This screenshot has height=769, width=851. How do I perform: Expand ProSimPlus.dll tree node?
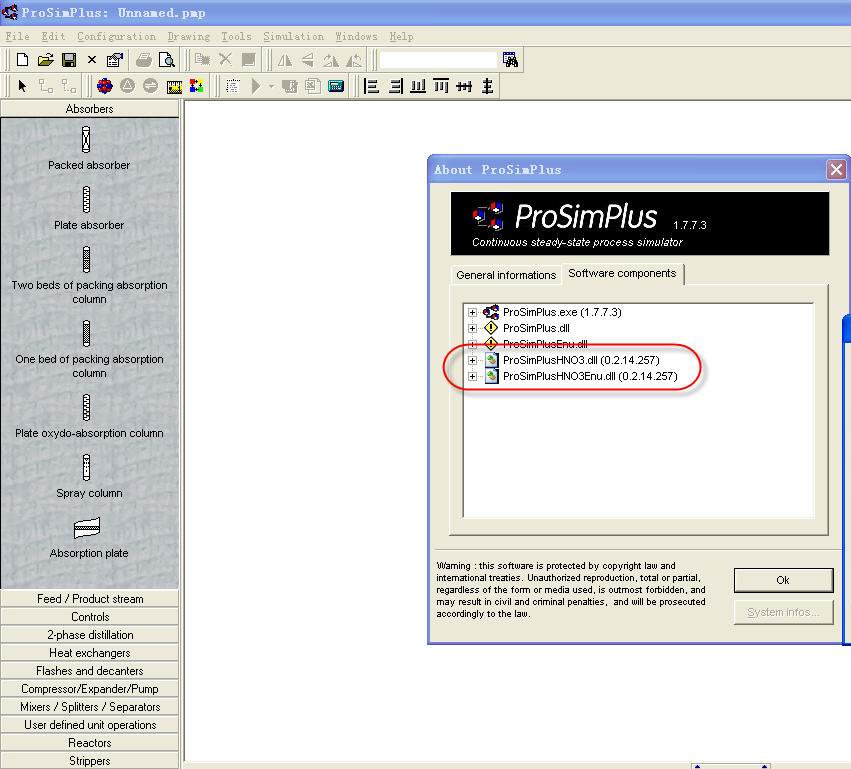tap(472, 328)
